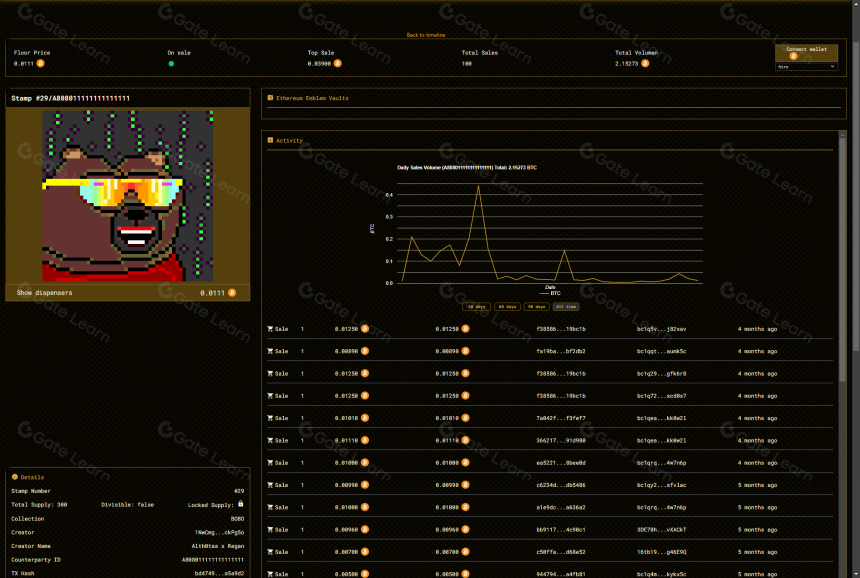Click transaction hash bb9117...4c90c1
This screenshot has height=578, width=860.
tap(561, 529)
